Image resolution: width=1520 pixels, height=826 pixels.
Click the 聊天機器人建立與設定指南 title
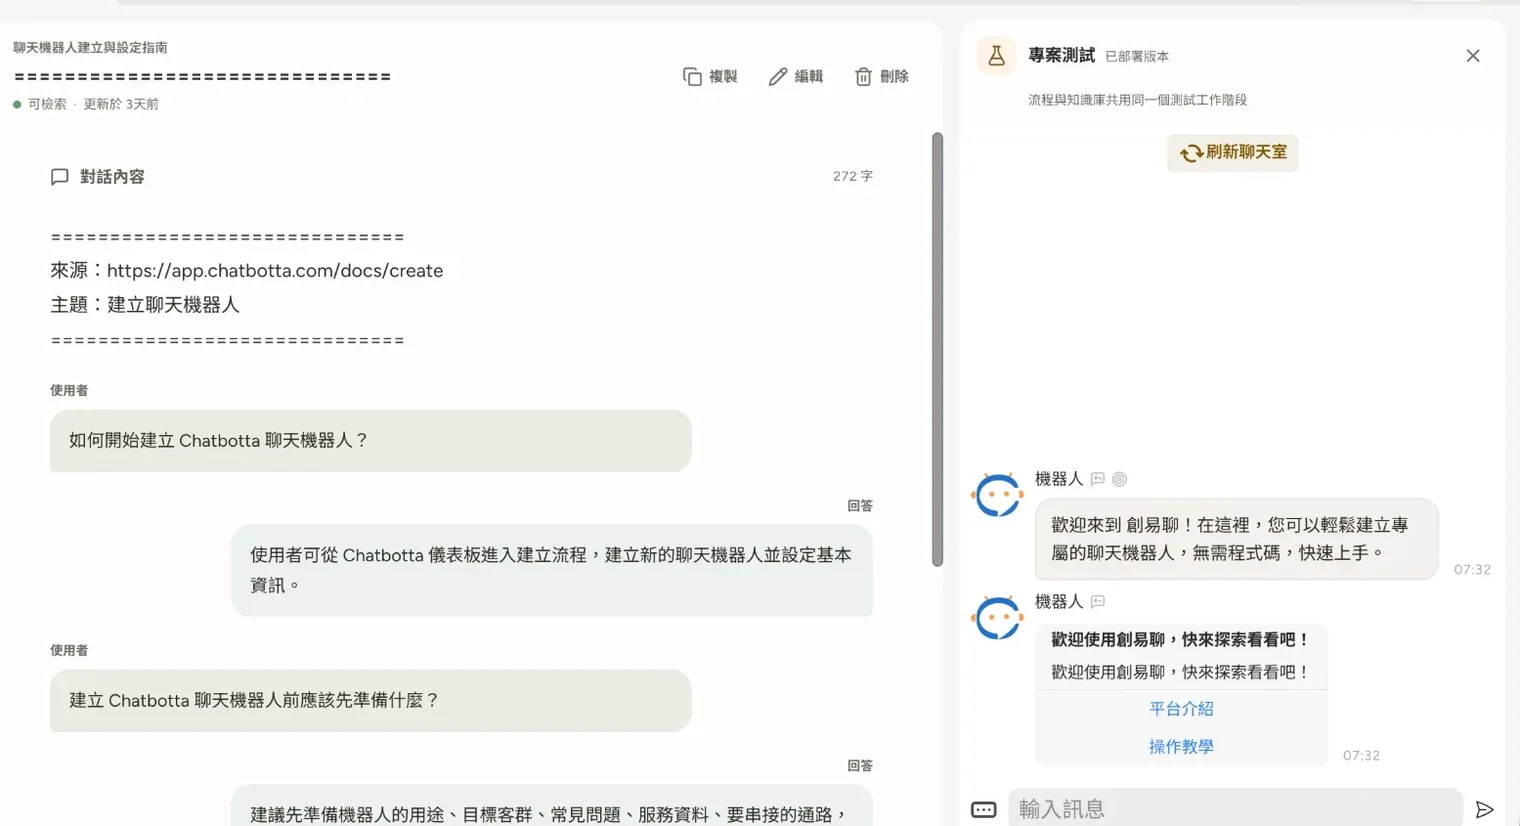90,48
